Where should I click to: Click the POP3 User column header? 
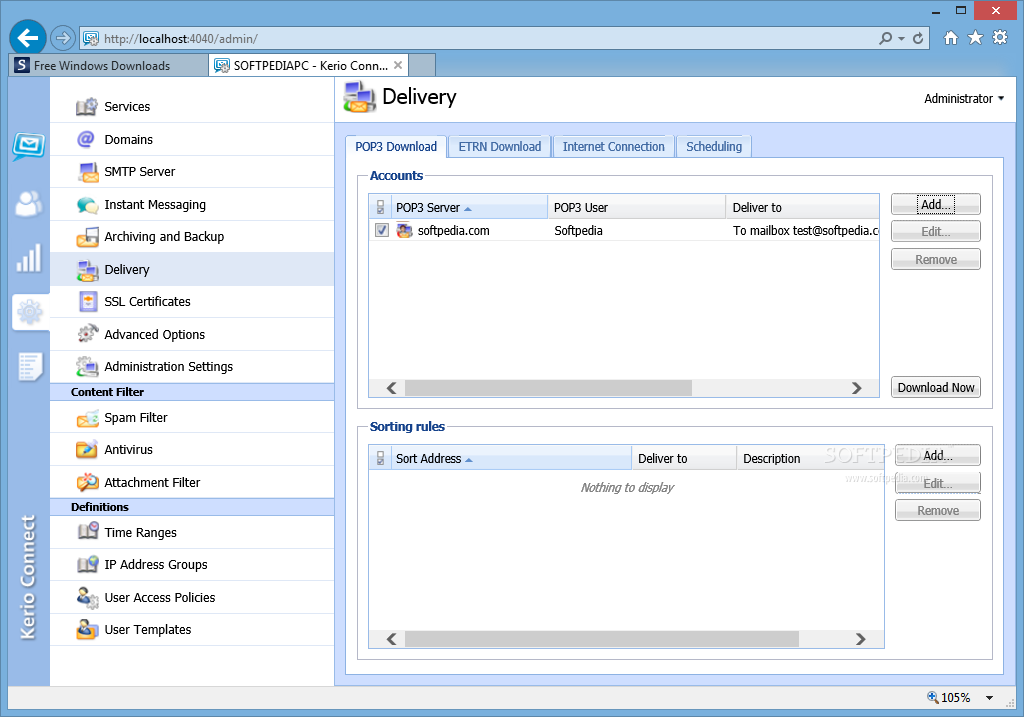click(636, 208)
